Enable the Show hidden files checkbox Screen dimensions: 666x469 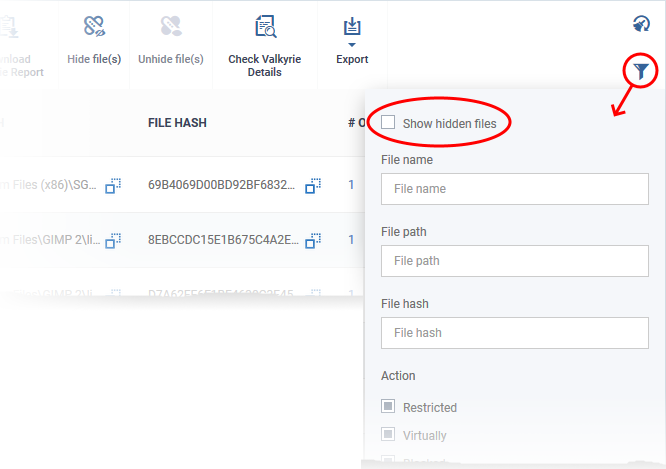[388, 122]
